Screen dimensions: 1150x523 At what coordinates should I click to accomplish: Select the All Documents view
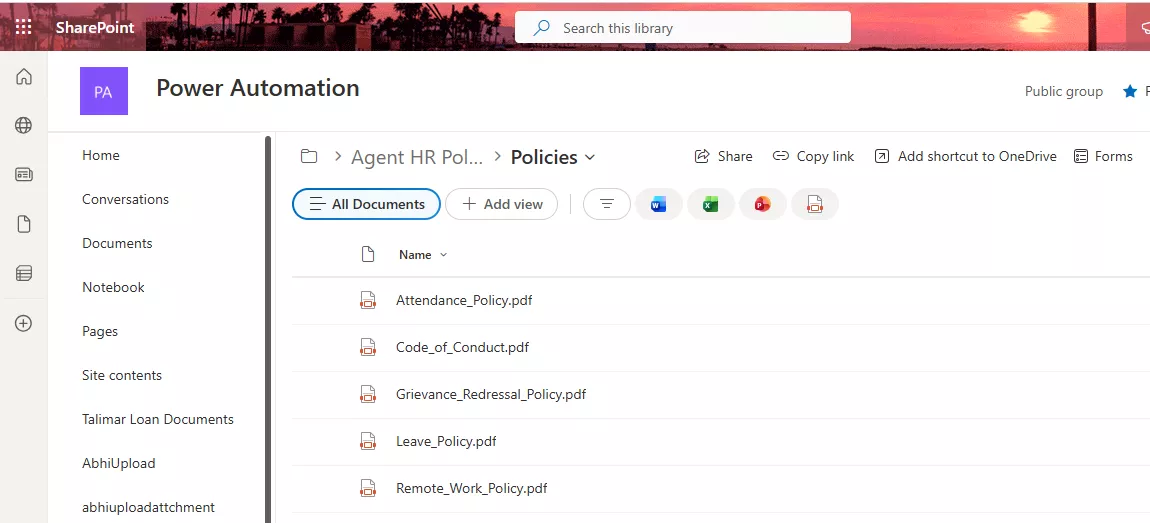366,204
